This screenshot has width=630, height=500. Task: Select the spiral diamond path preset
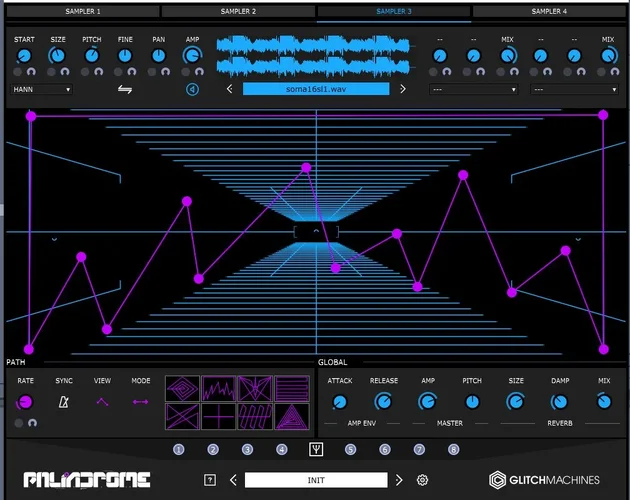[182, 388]
